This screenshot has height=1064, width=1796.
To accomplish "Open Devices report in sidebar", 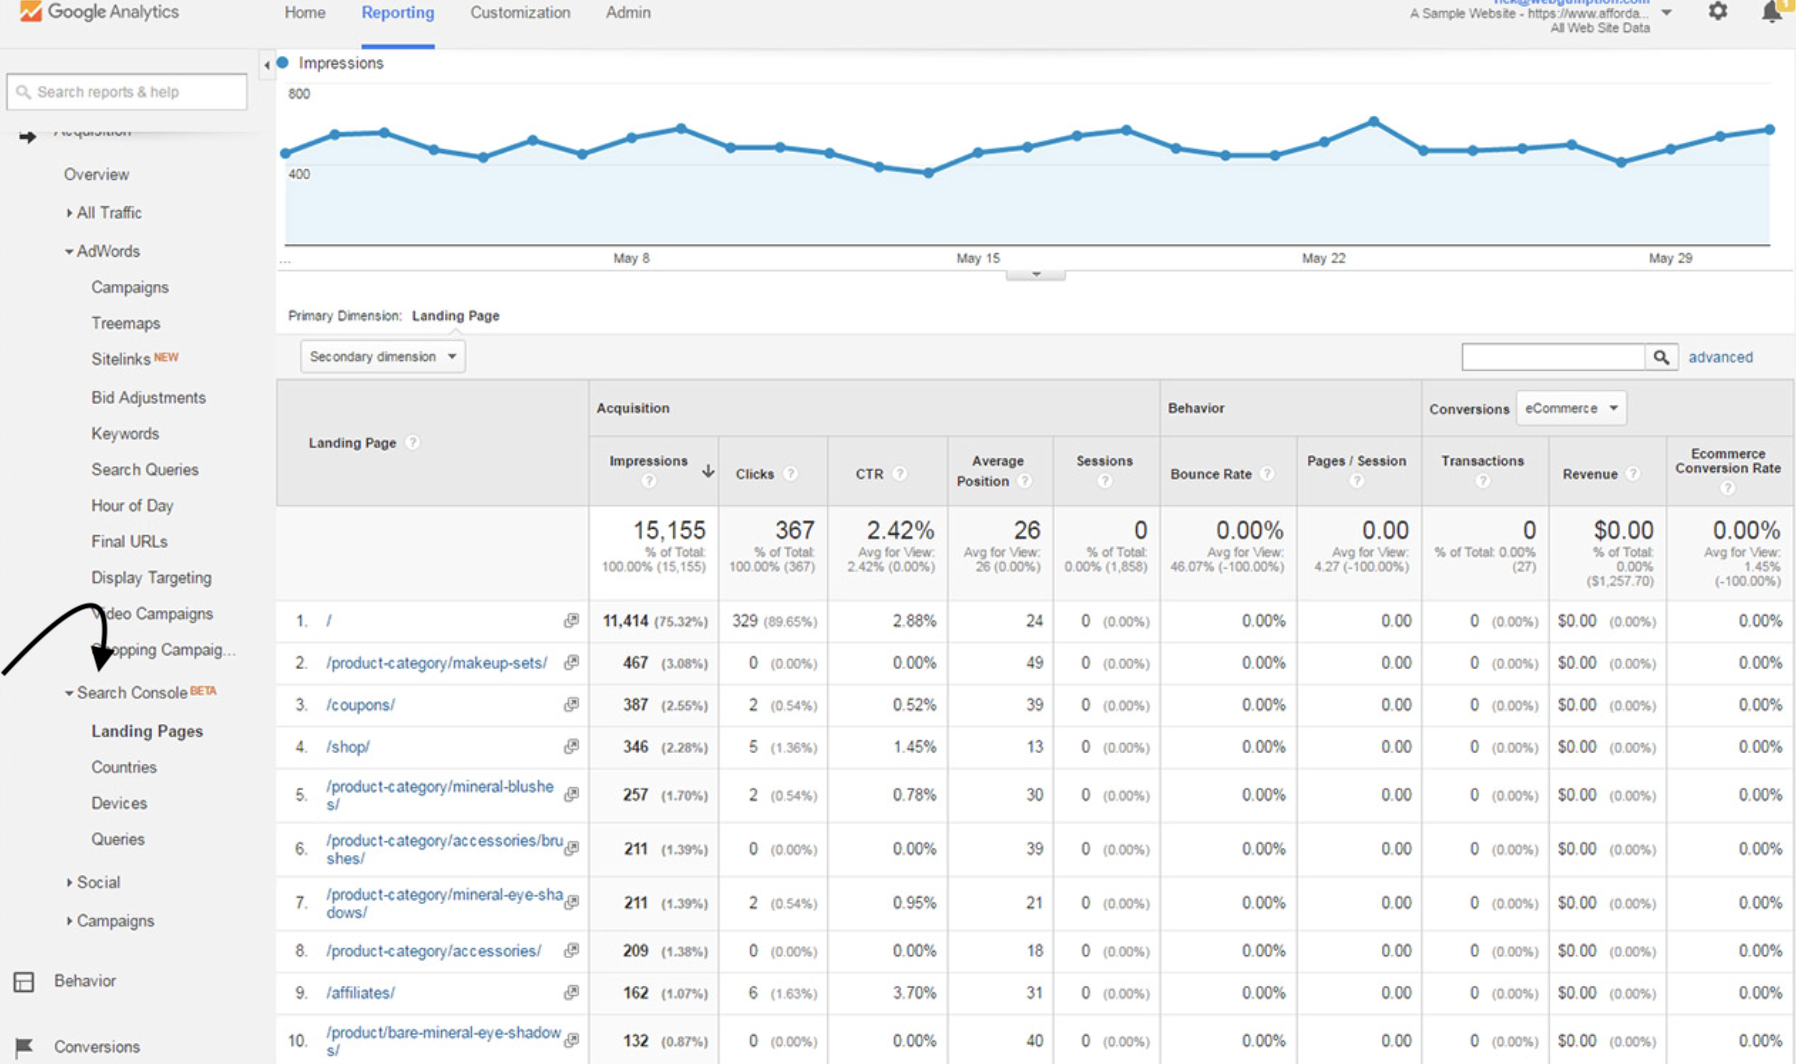I will point(119,803).
